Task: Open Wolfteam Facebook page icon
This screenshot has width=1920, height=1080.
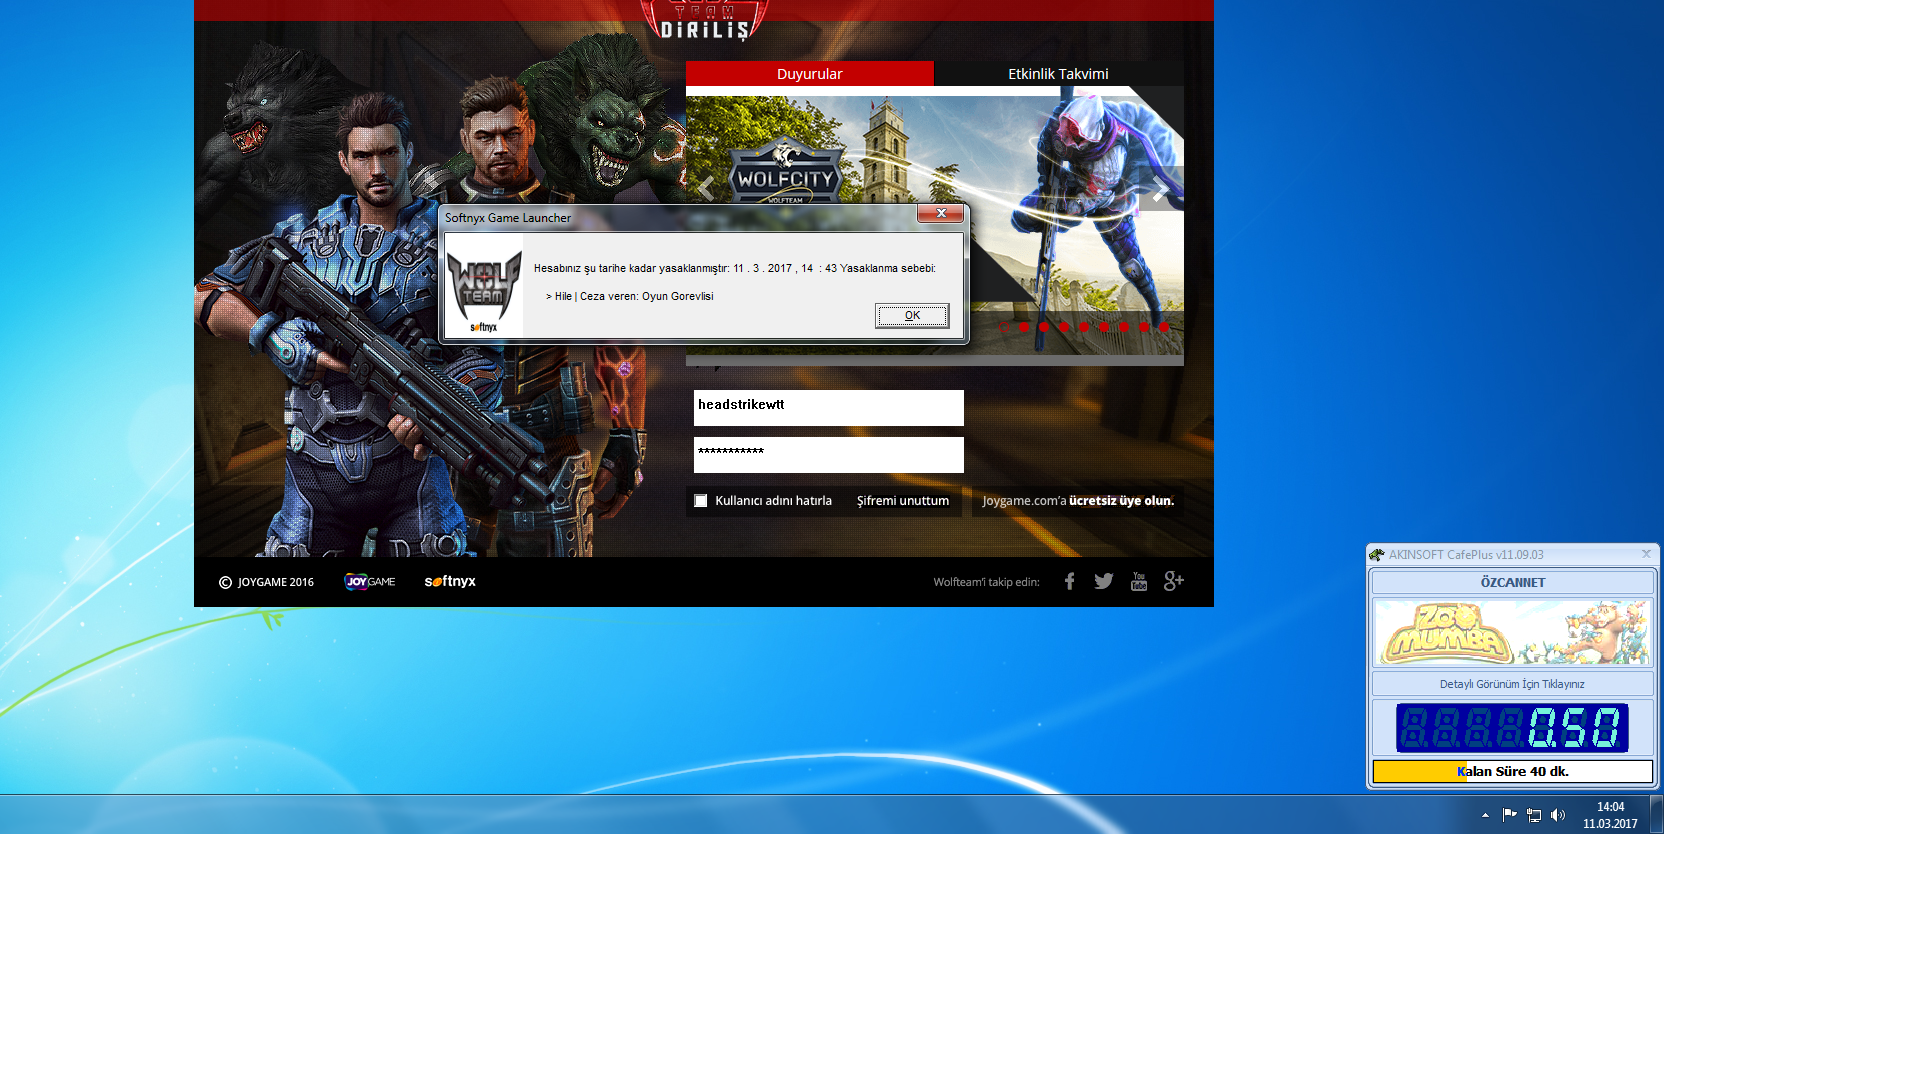Action: click(x=1069, y=581)
